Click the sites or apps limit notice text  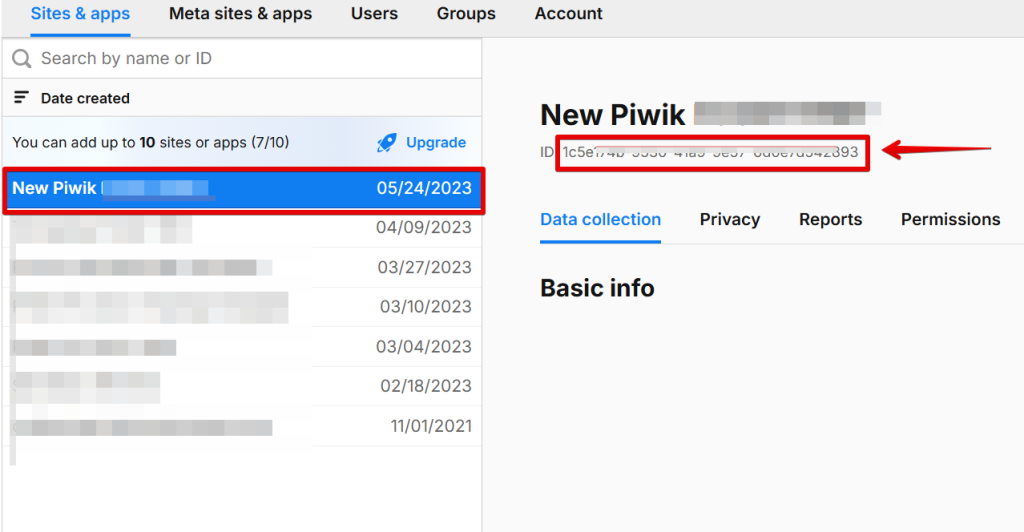(x=150, y=142)
